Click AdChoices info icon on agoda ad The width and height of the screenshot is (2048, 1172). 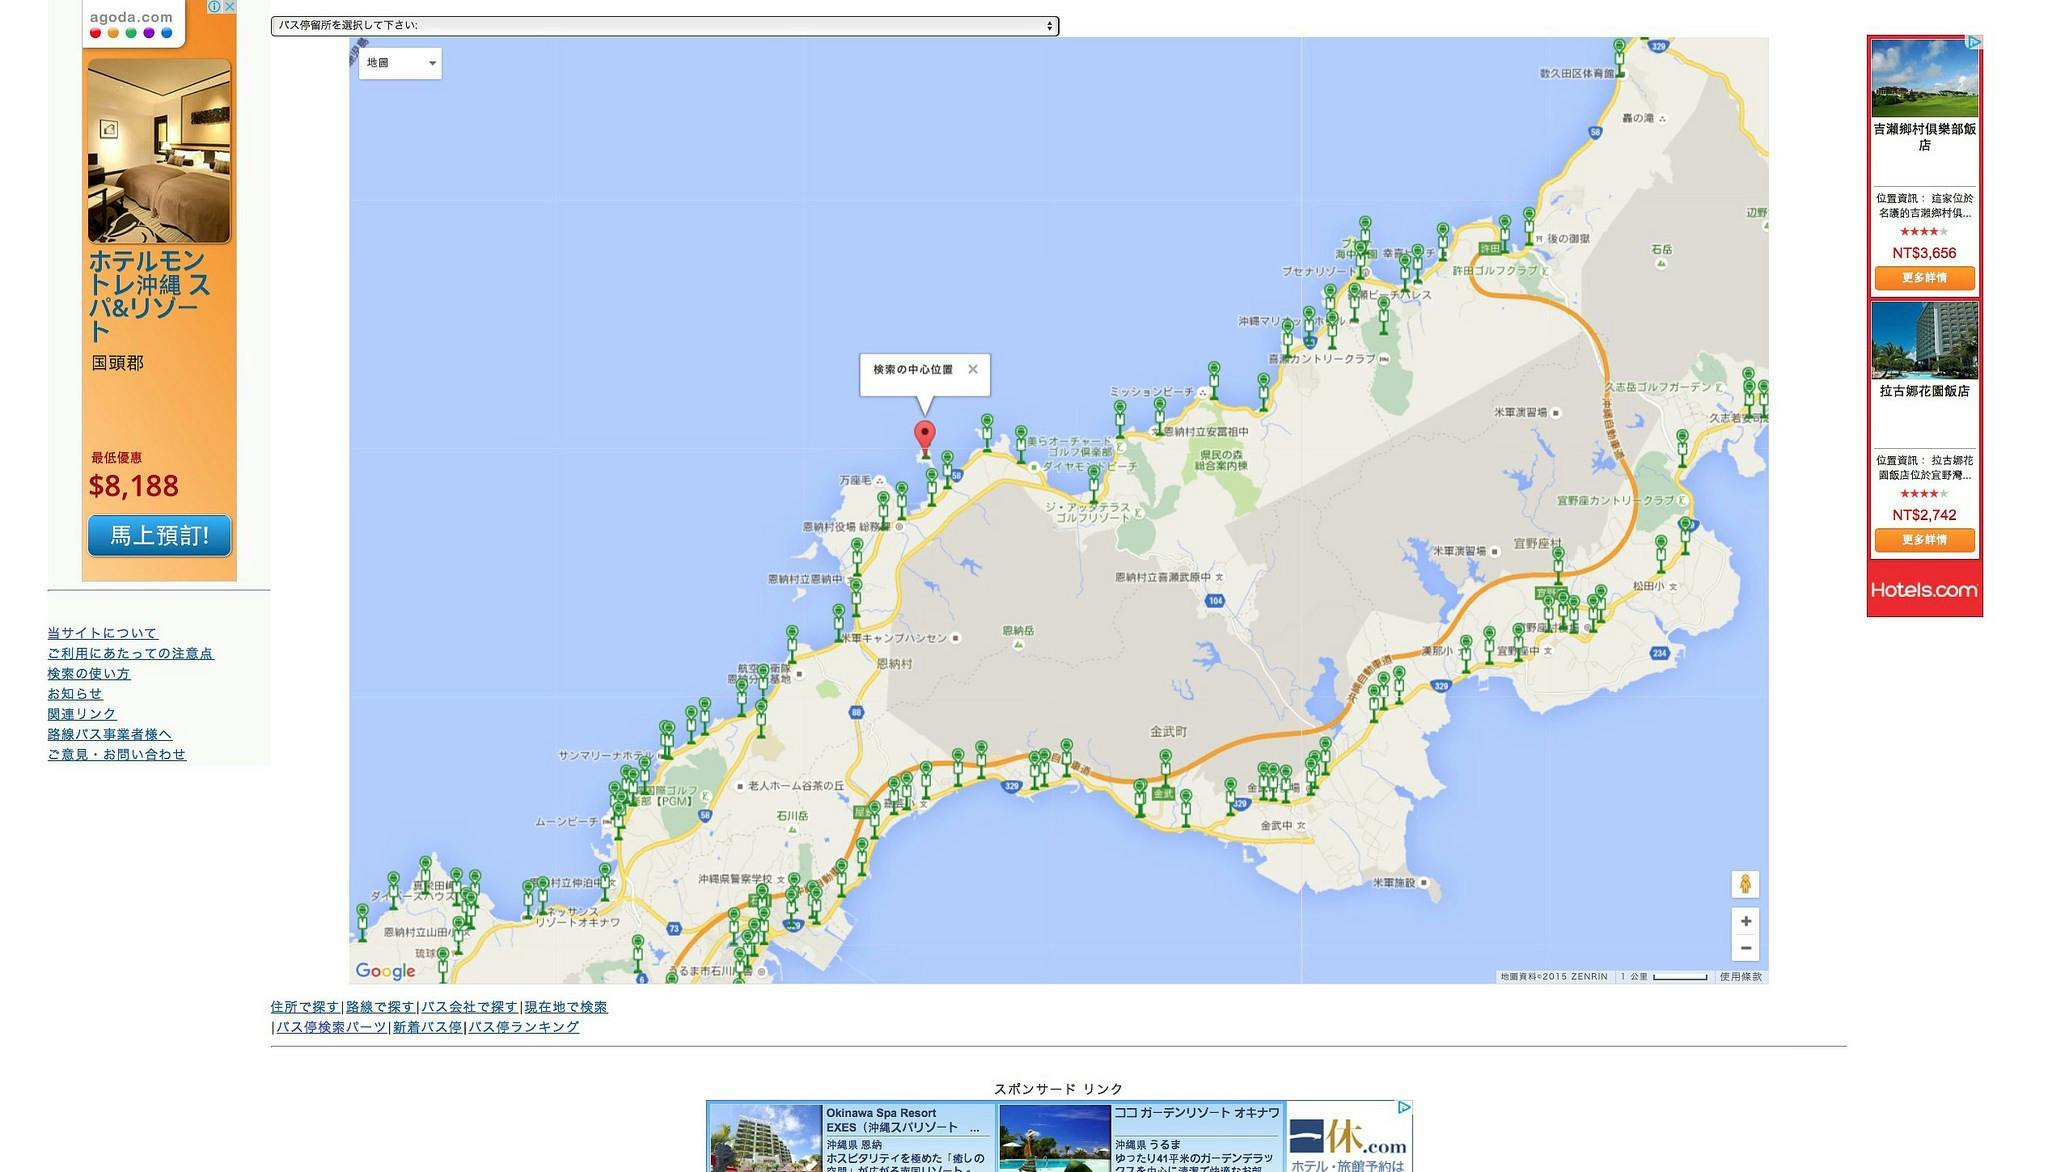coord(213,6)
